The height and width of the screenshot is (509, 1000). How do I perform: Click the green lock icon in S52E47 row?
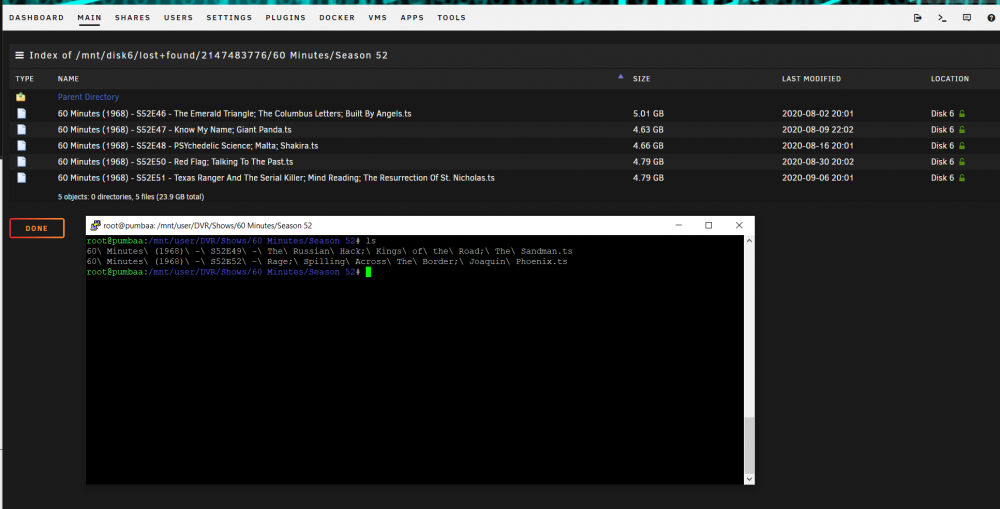tap(962, 129)
